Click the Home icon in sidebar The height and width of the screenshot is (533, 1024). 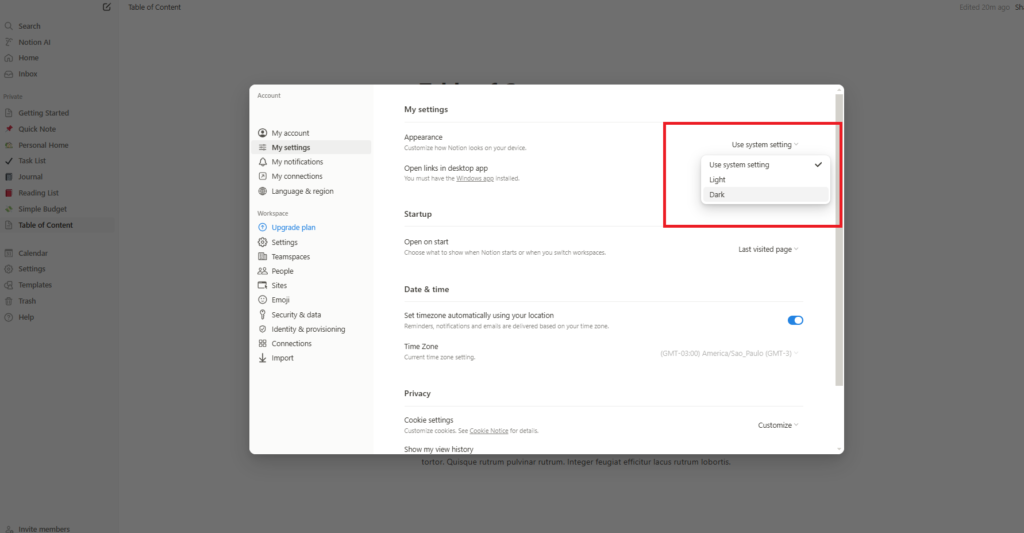(x=8, y=58)
